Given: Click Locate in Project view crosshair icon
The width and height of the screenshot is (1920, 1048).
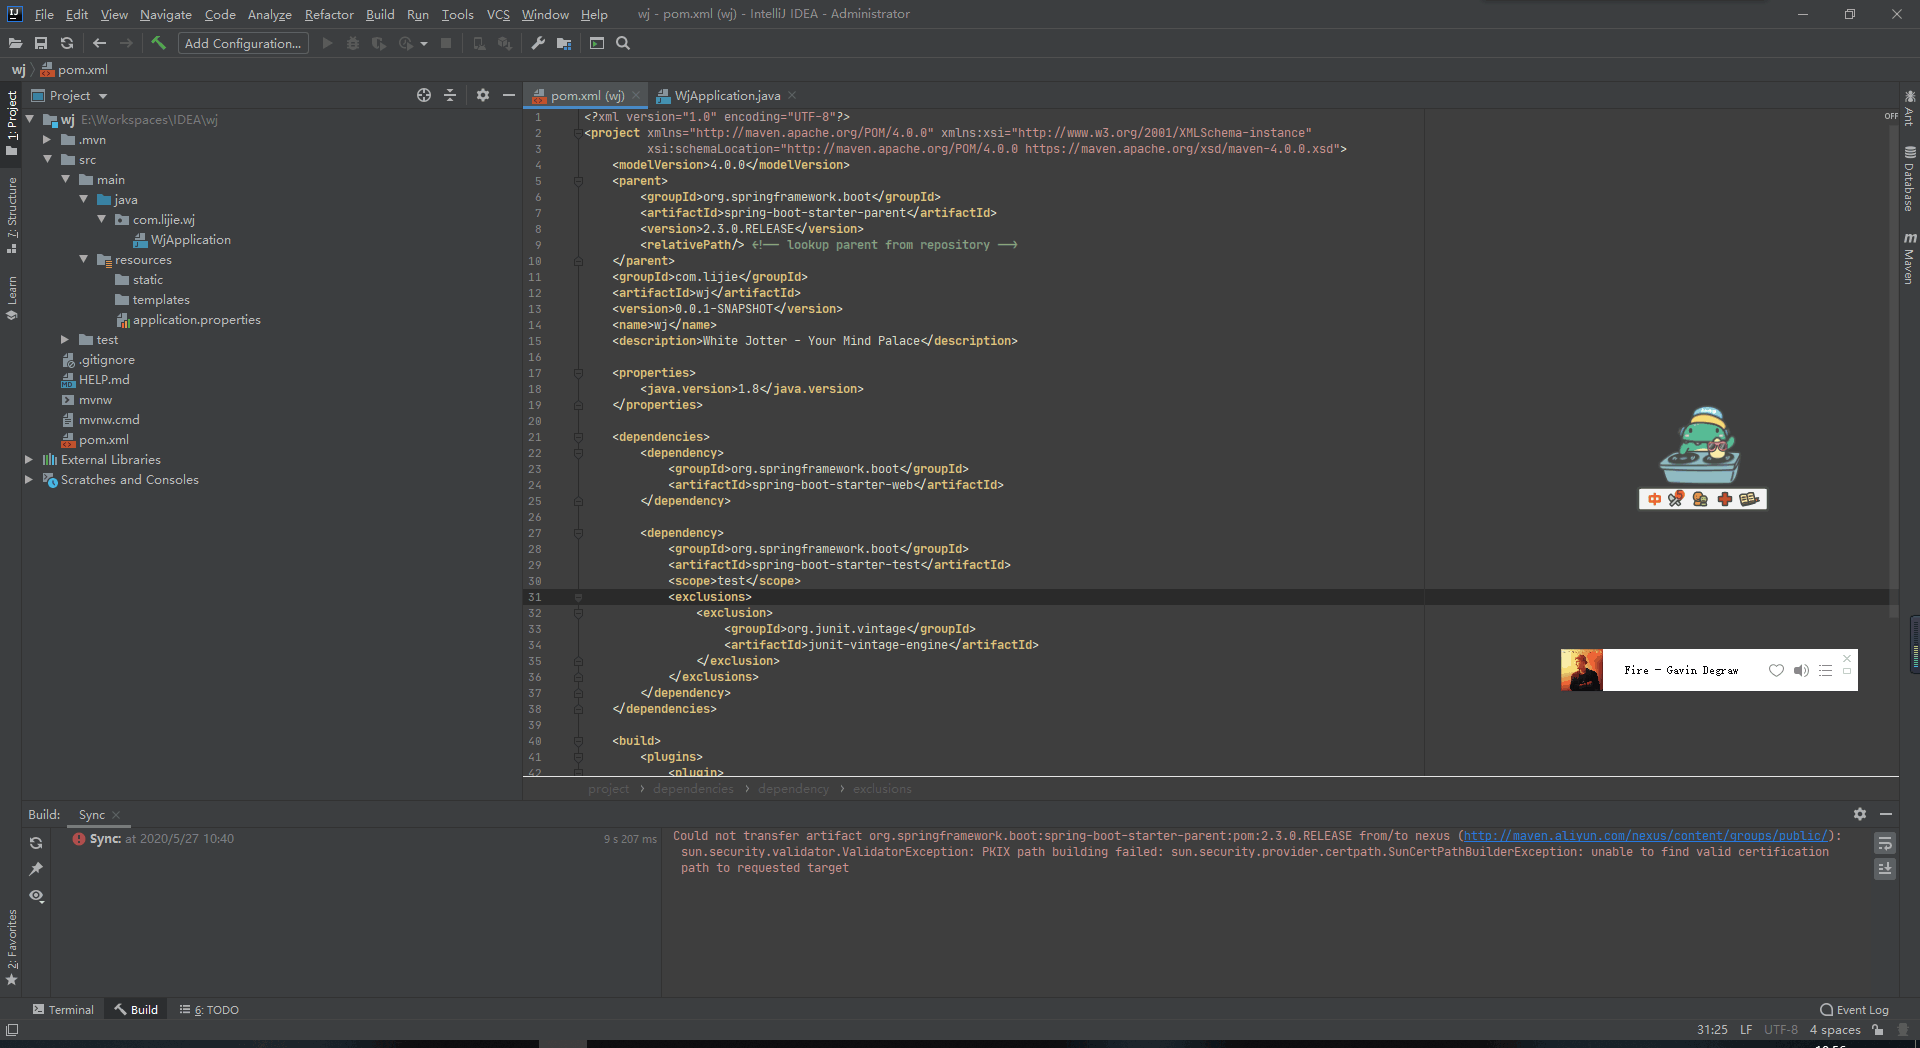Looking at the screenshot, I should click(424, 95).
